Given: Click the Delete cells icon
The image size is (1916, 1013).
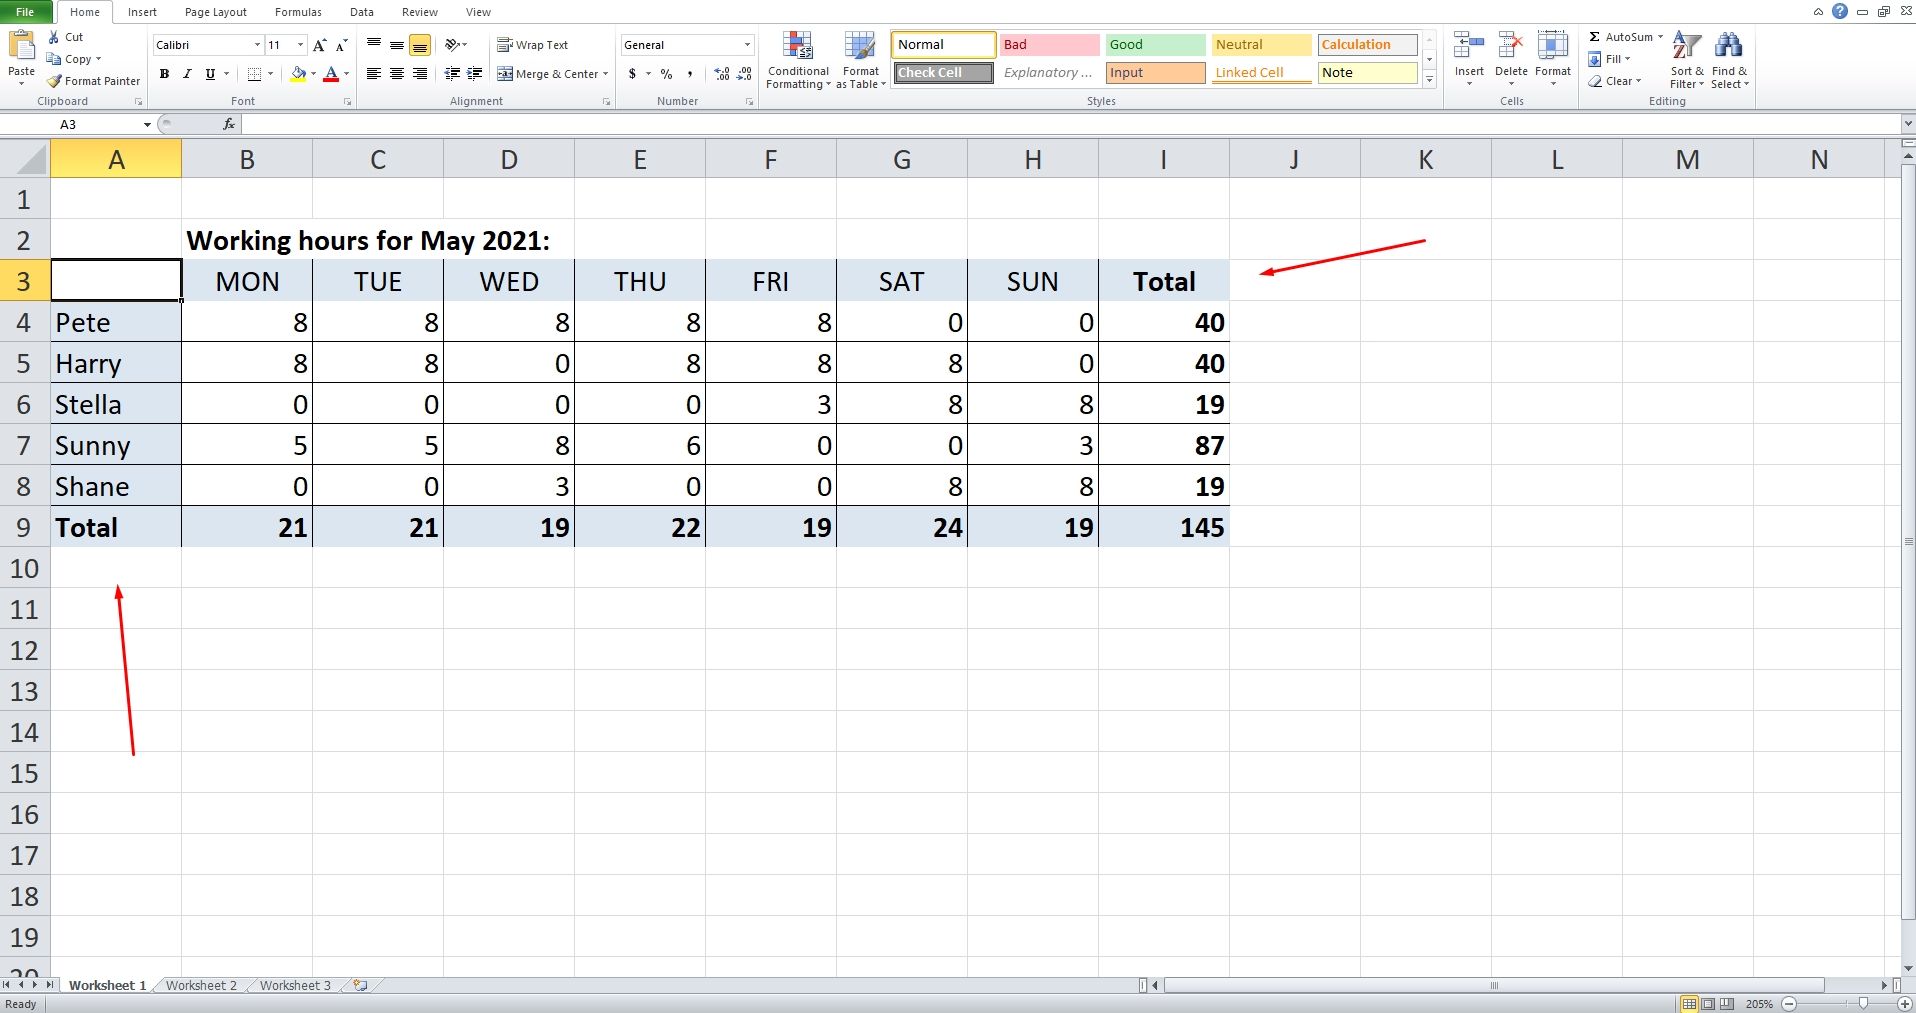Looking at the screenshot, I should [x=1511, y=46].
